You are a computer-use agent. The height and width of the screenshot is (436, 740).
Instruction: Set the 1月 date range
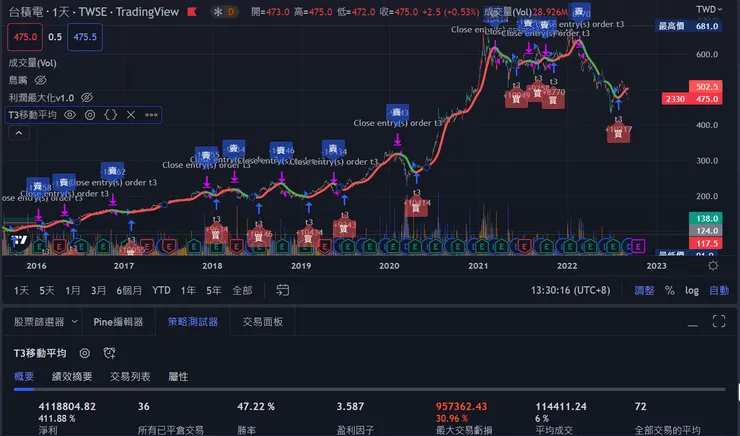[73, 290]
